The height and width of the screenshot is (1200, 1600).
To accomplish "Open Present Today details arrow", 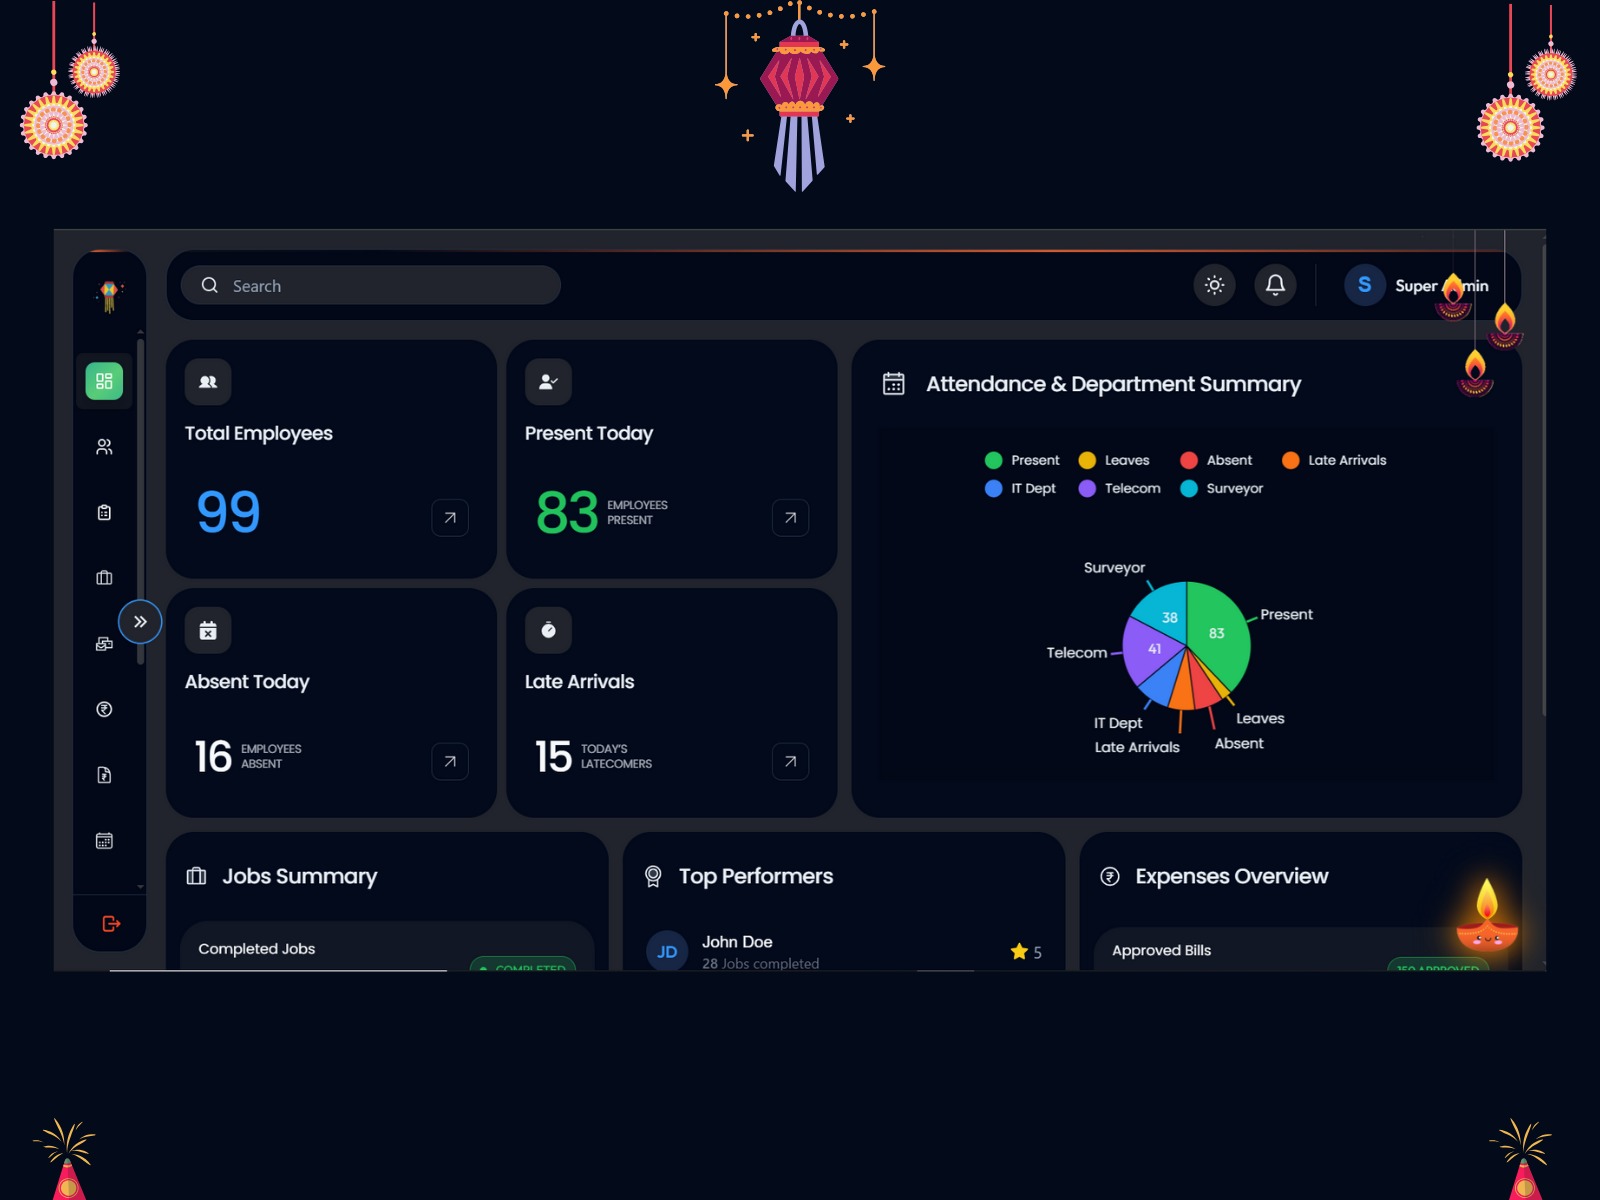I will 790,518.
